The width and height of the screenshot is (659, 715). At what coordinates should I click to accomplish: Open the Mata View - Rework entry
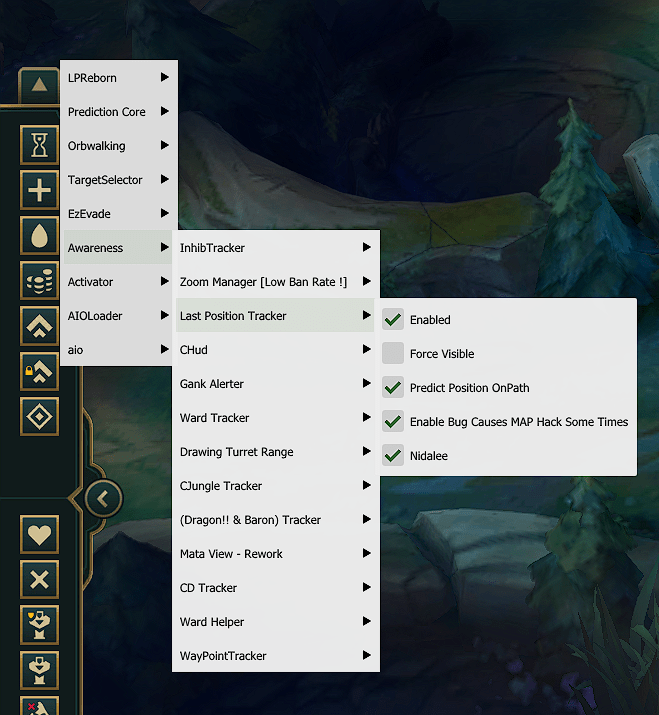coord(275,553)
